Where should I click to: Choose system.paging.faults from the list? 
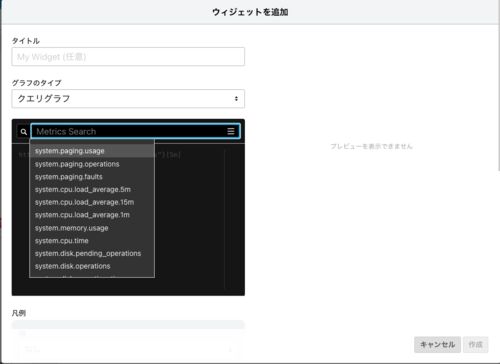coord(92,177)
